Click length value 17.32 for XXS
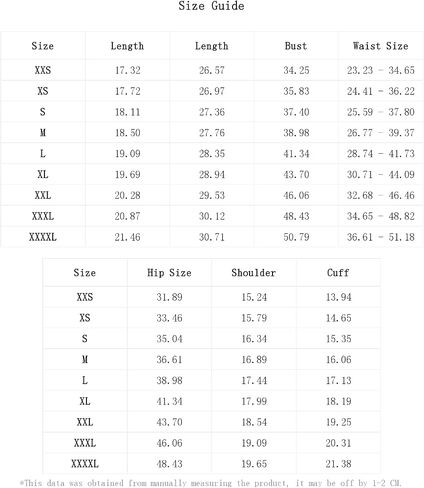Viewport: 424px width, 488px height. point(128,70)
